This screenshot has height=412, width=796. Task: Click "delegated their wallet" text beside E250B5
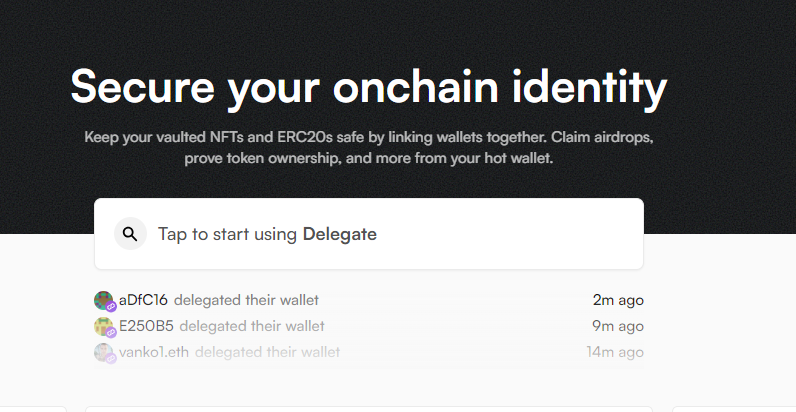click(x=252, y=326)
